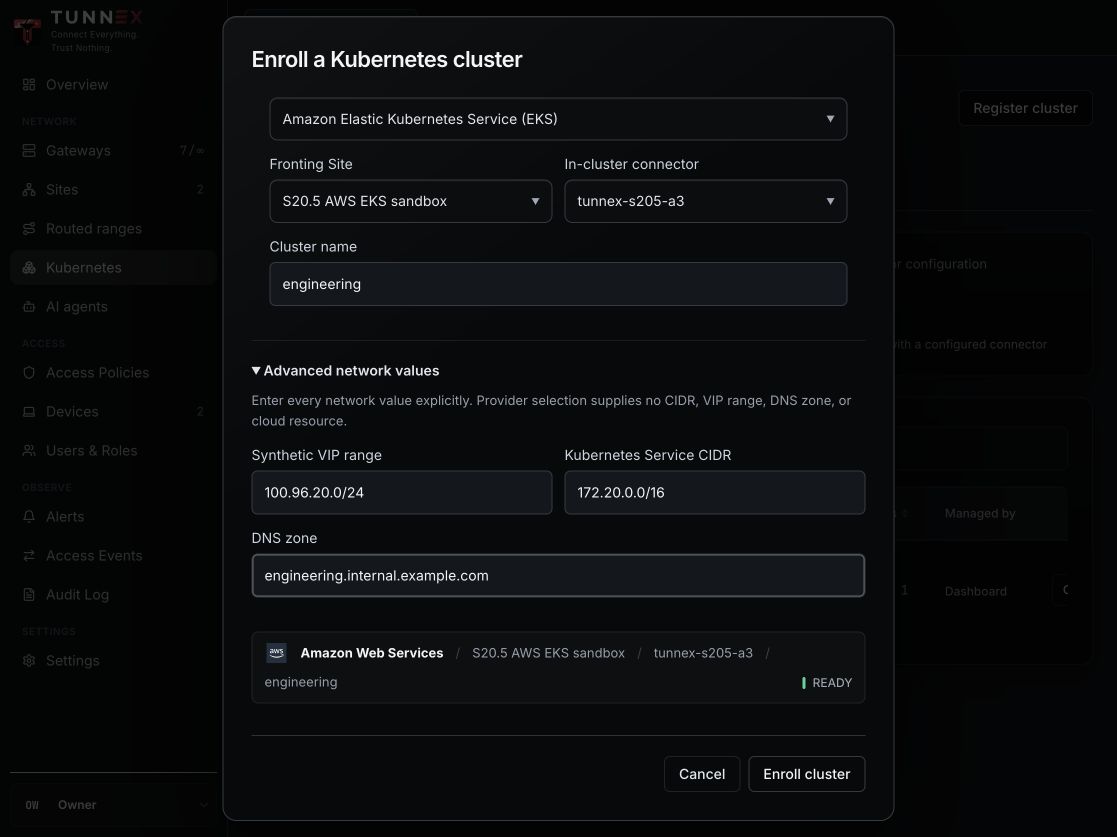Viewport: 1117px width, 837px height.
Task: Click the Access Policies shield icon
Action: pos(28,373)
